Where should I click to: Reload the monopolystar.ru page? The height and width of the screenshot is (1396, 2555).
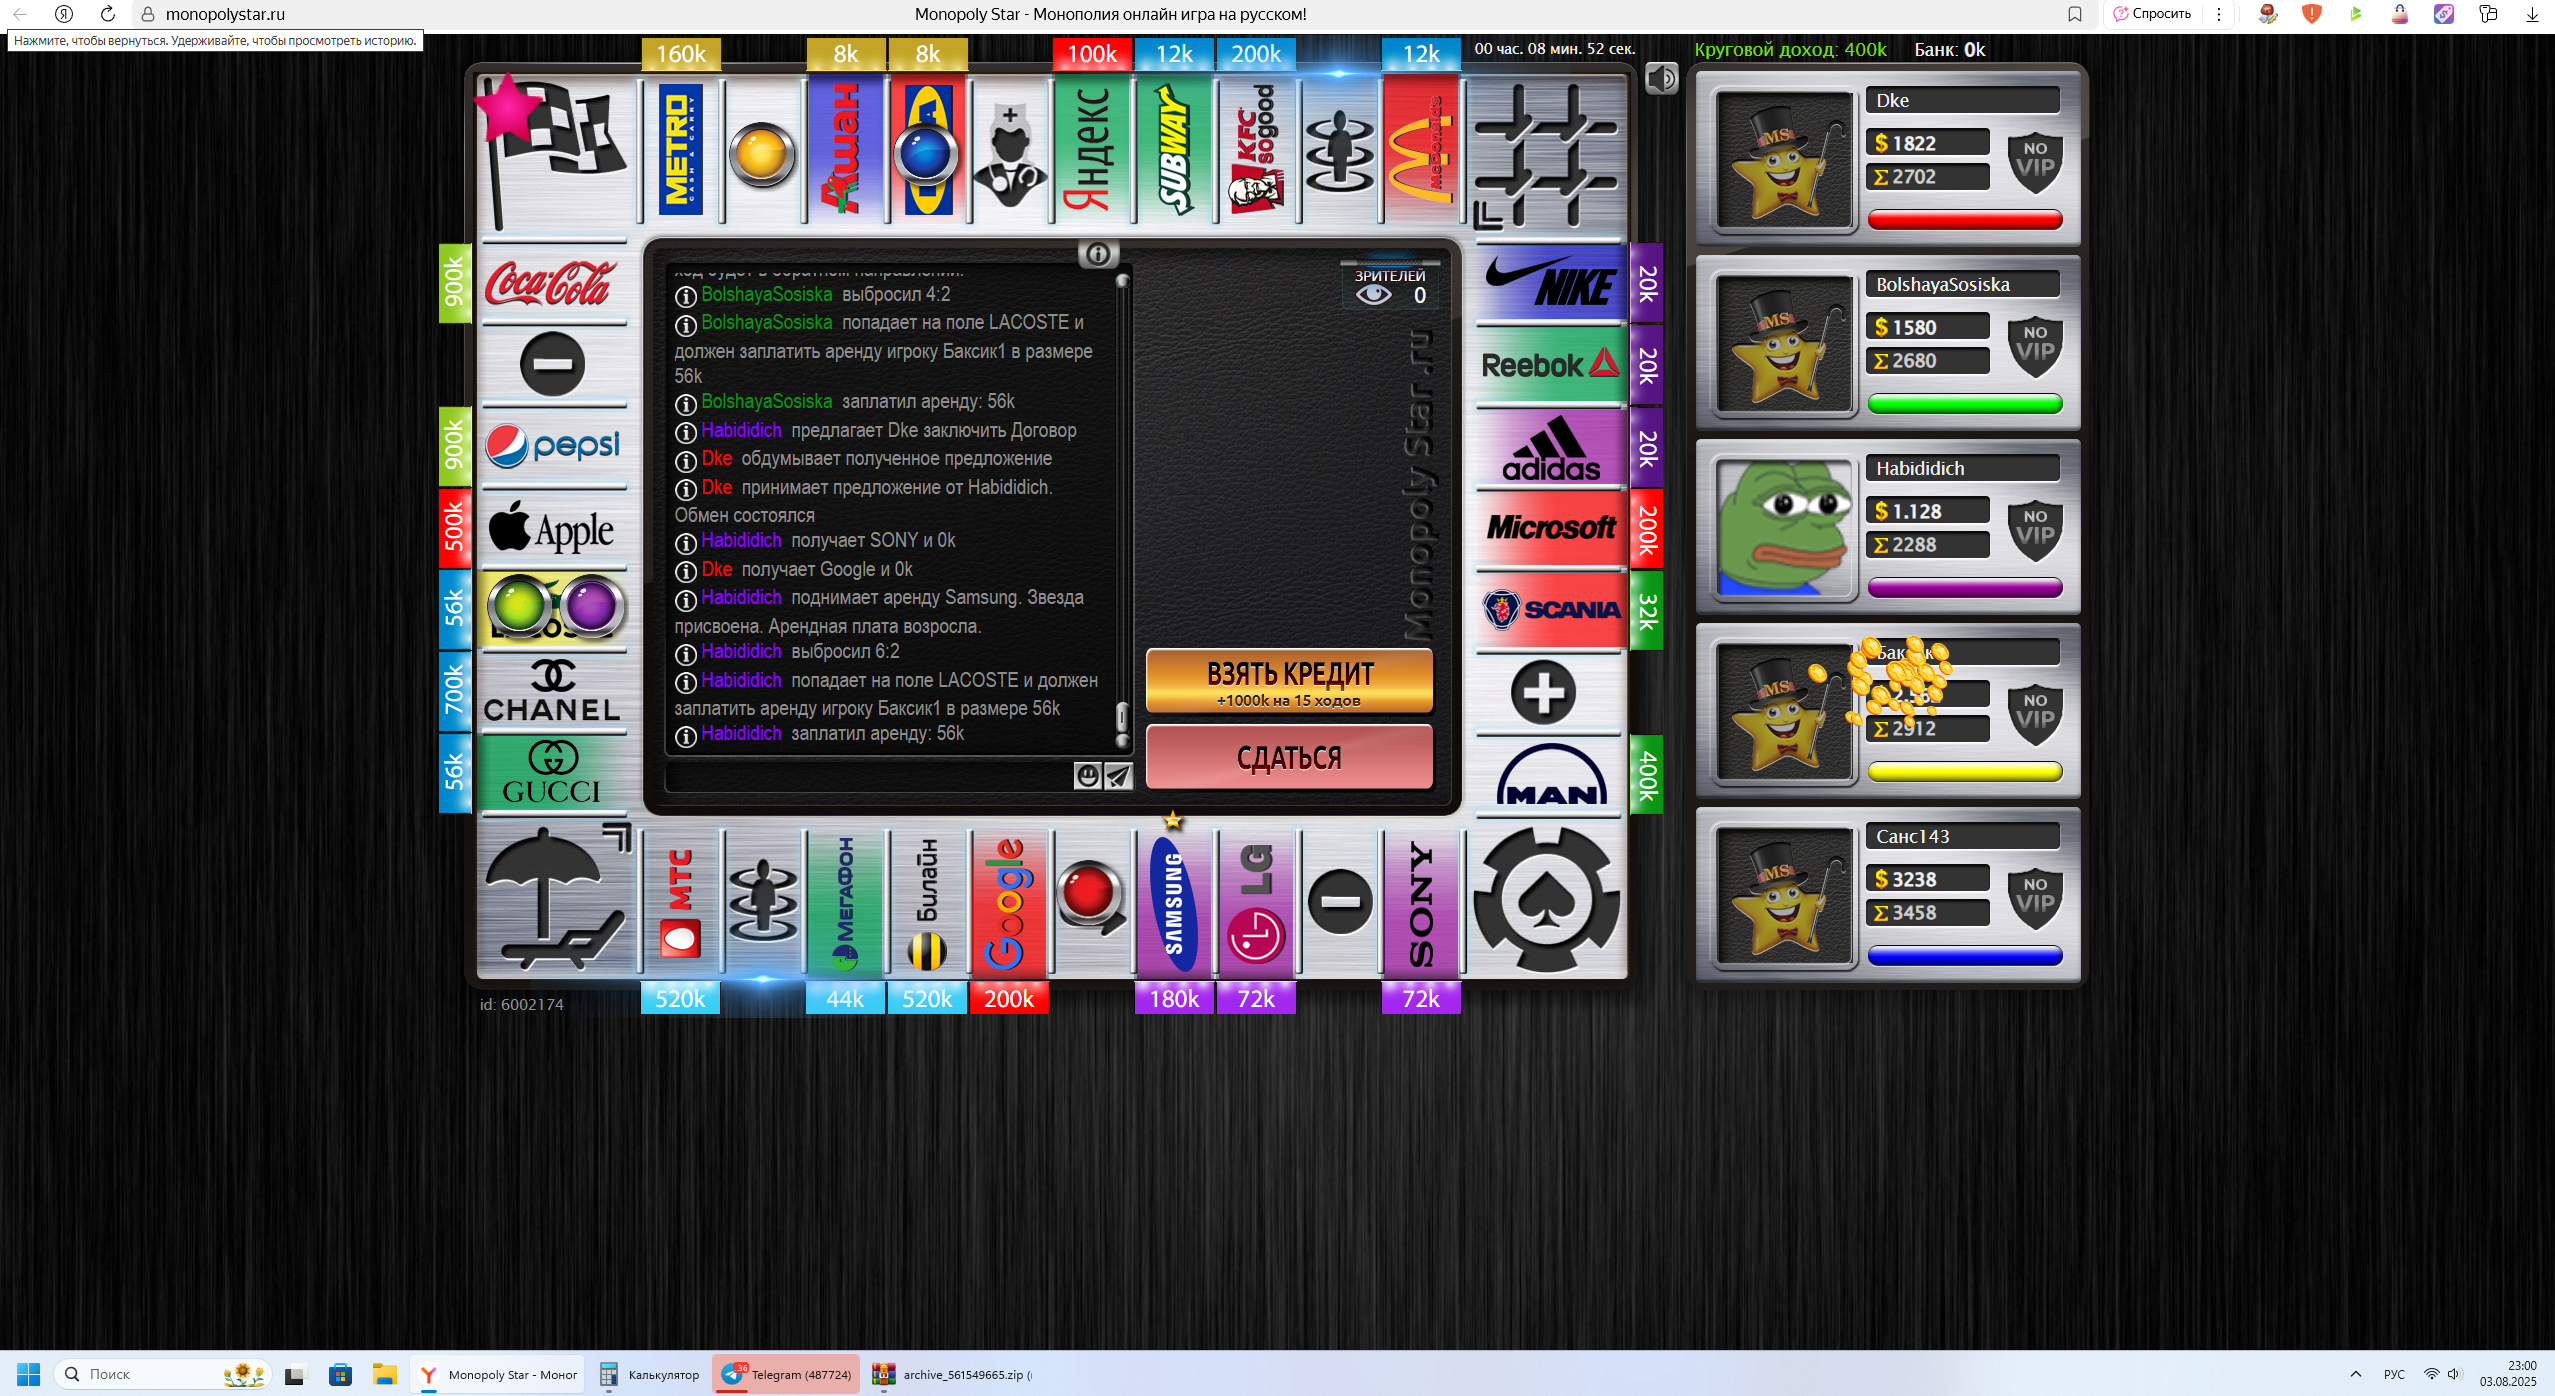tap(108, 14)
